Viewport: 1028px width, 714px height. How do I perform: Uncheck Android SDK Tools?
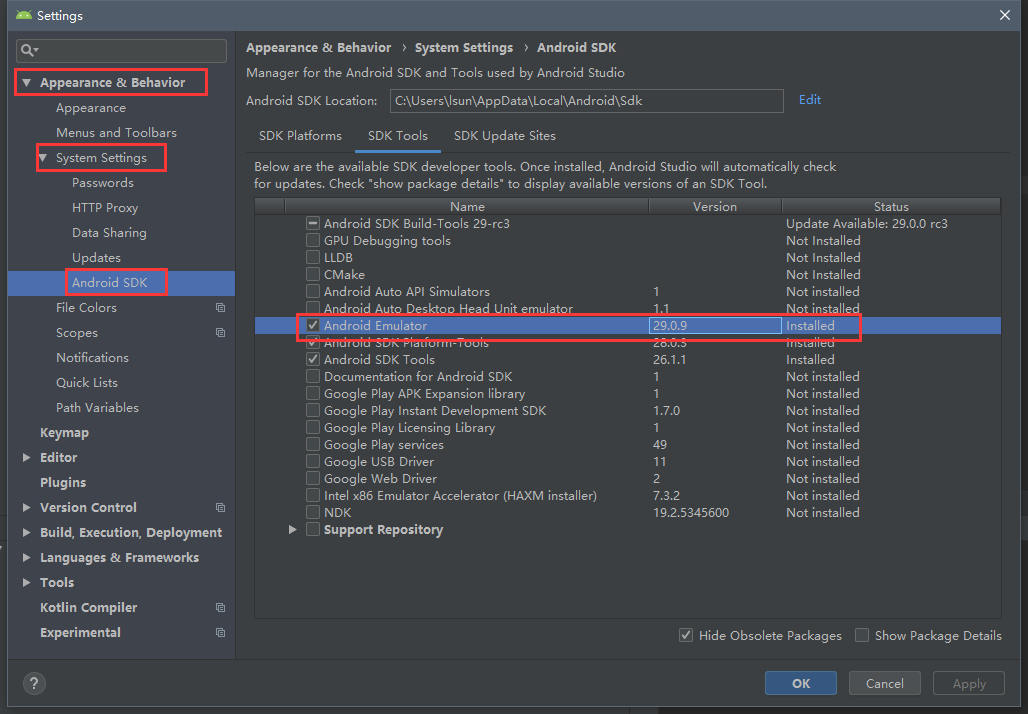coord(313,359)
